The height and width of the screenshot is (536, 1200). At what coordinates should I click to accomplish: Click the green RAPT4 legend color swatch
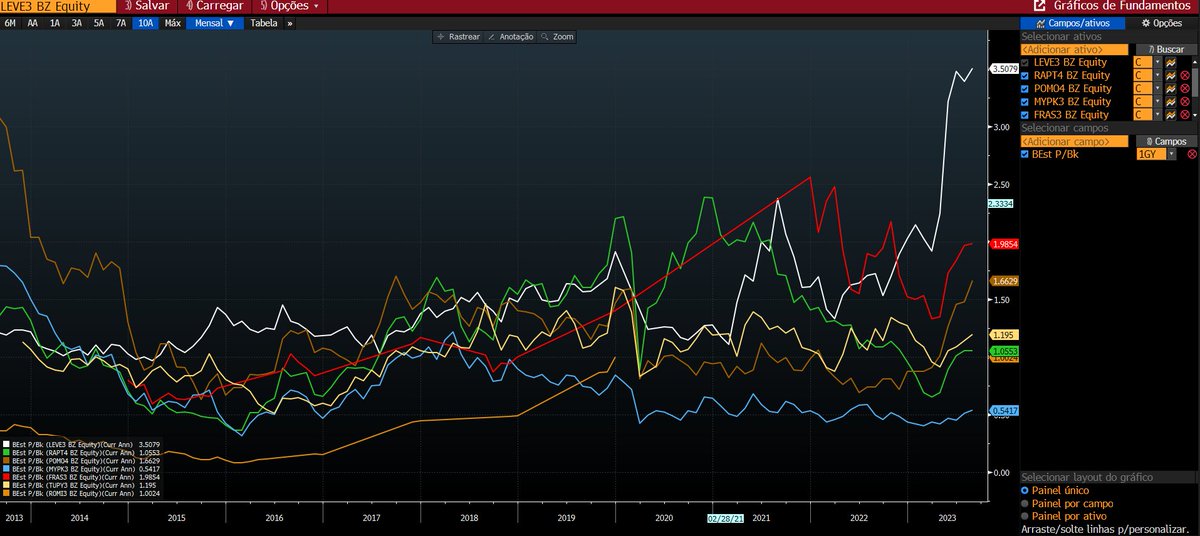coord(6,452)
